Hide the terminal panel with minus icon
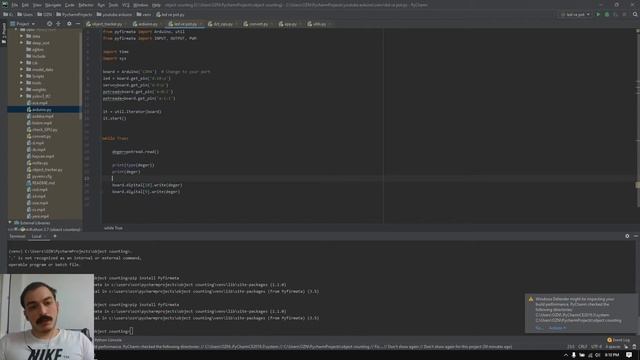Viewport: 640px width, 360px height. pos(636,236)
